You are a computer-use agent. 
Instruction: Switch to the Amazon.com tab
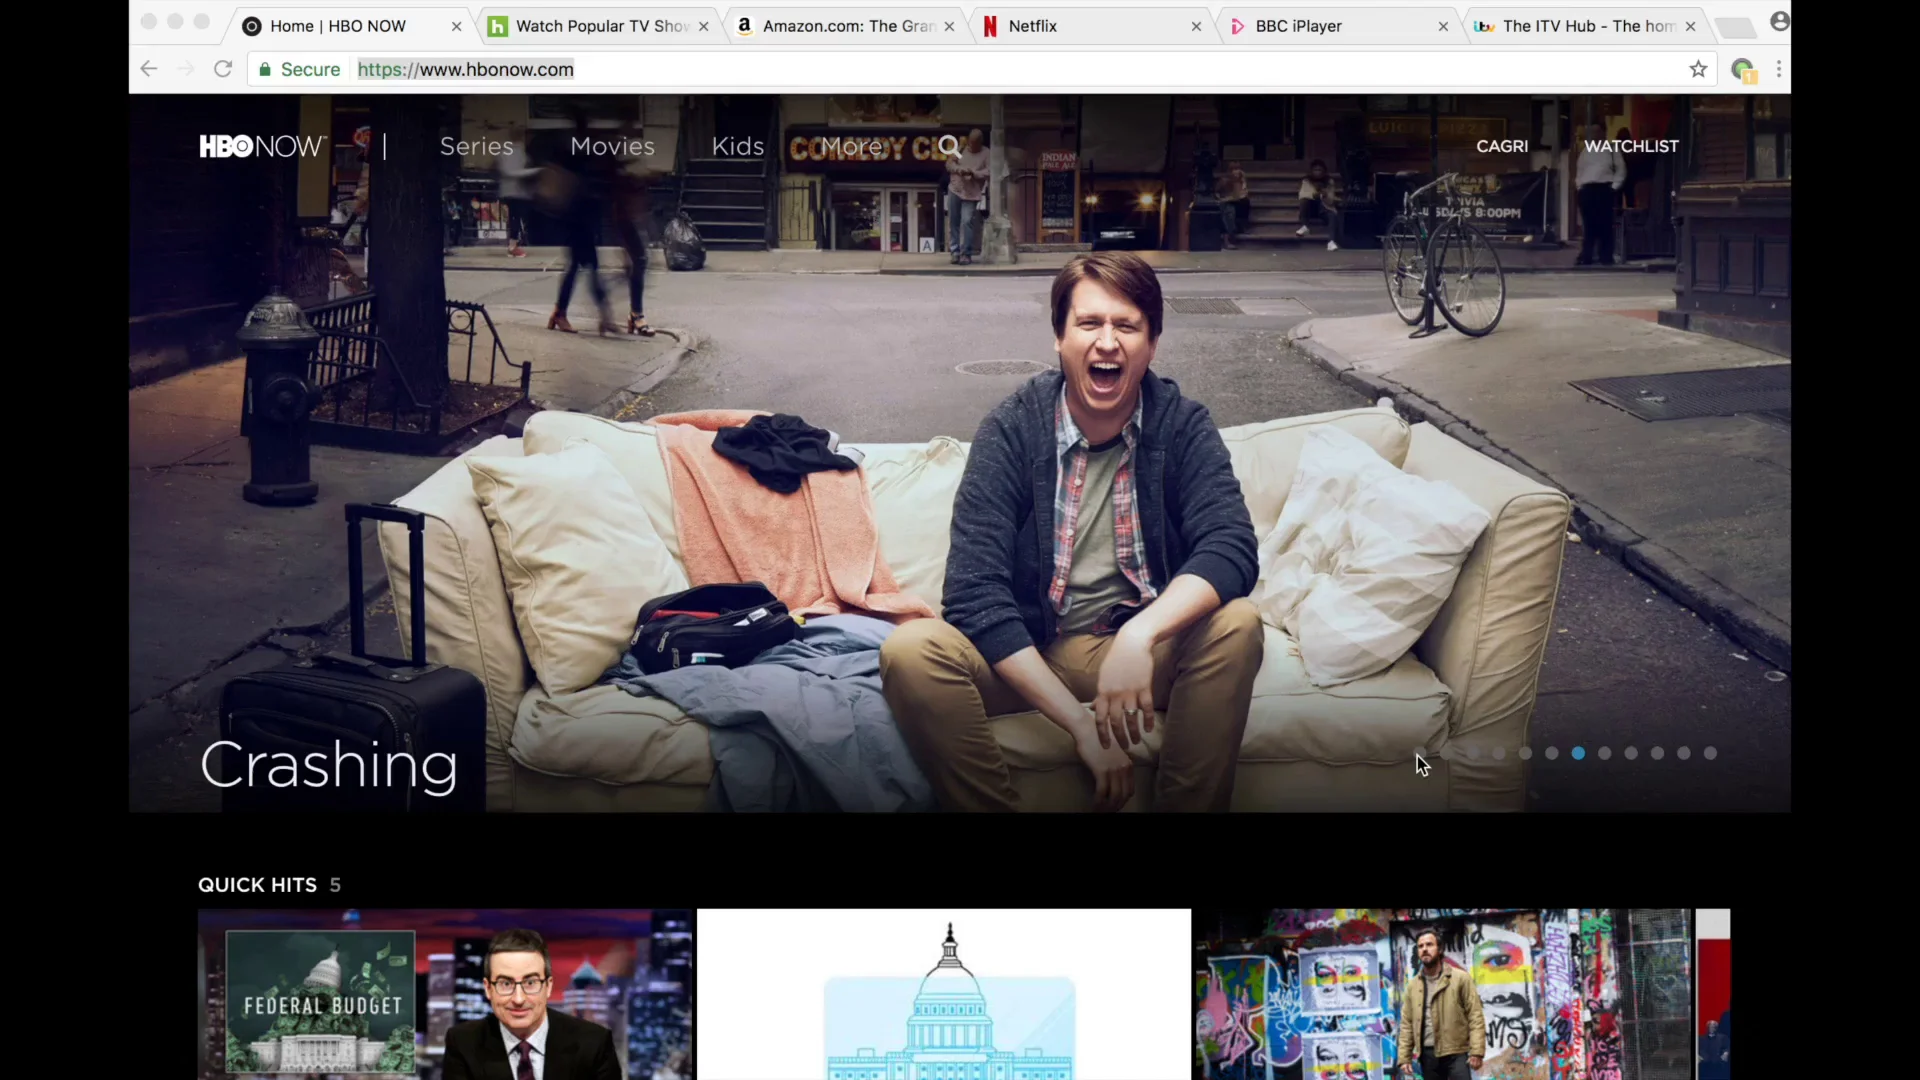click(x=848, y=26)
